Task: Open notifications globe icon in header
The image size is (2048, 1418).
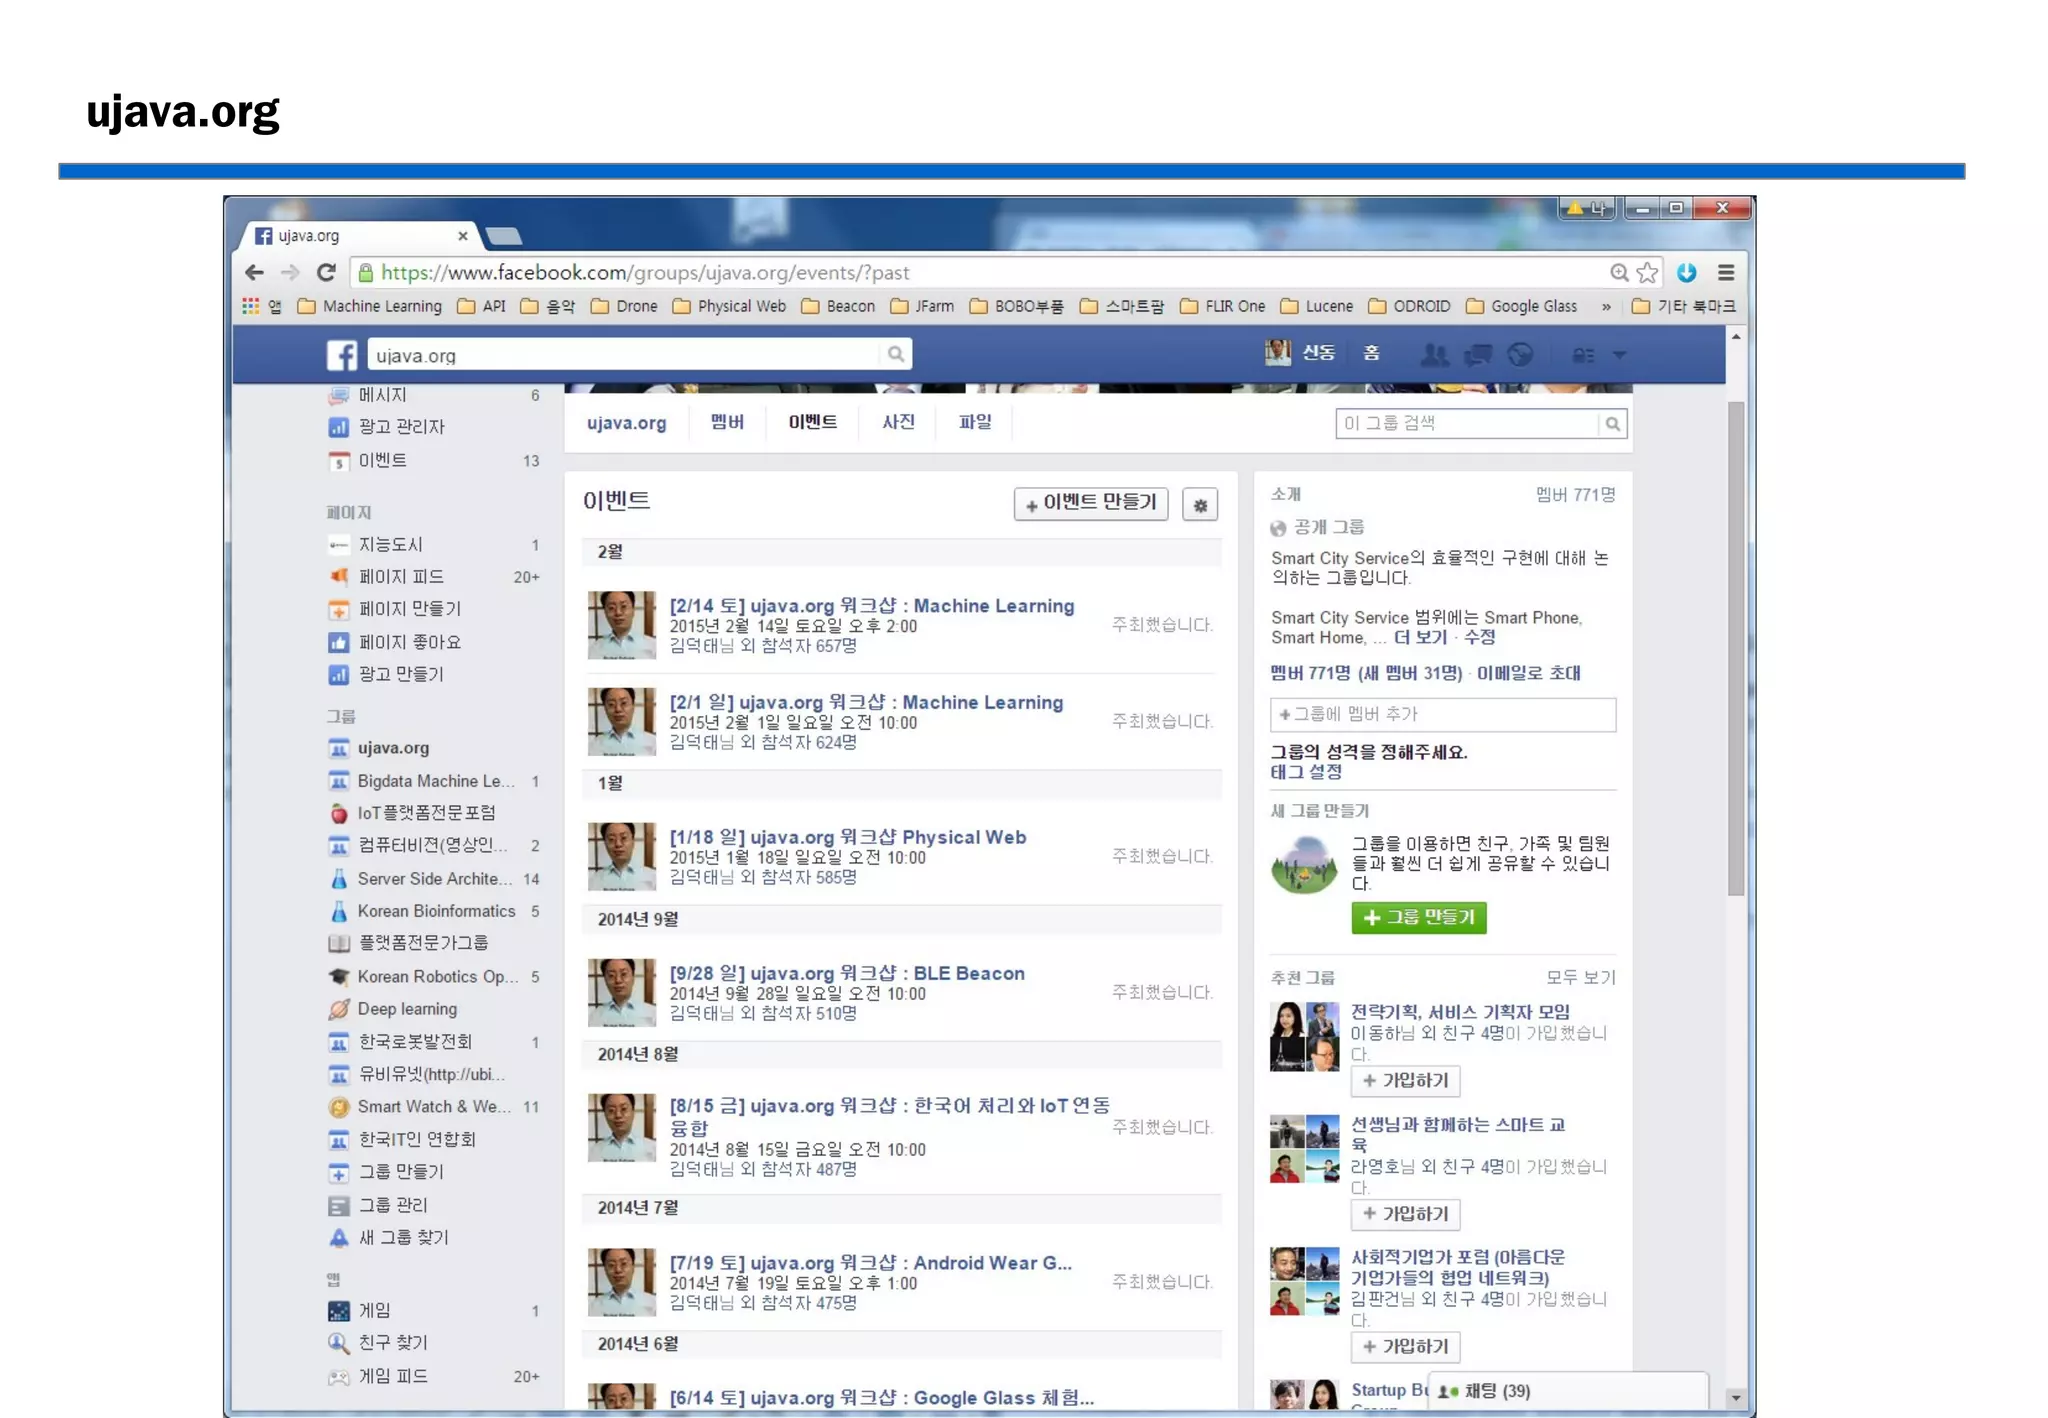Action: [x=1520, y=355]
